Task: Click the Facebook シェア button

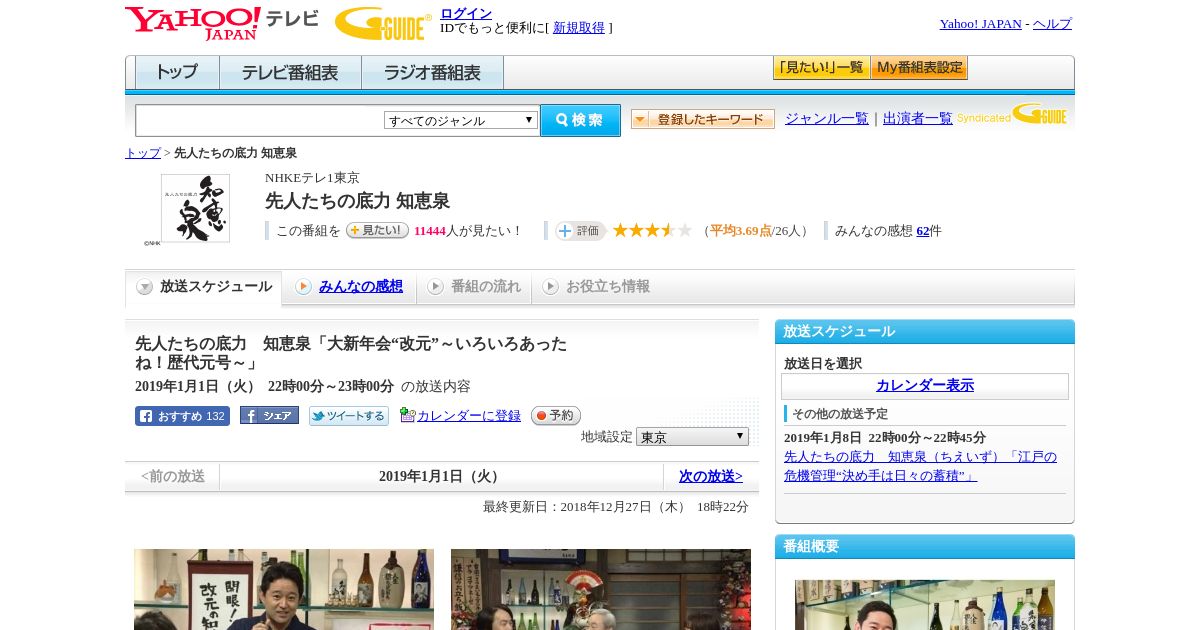Action: [x=269, y=416]
